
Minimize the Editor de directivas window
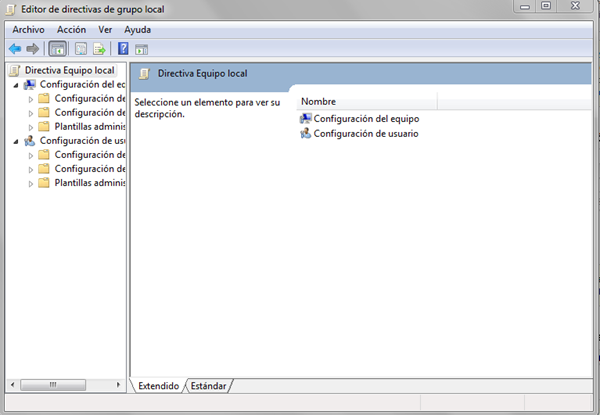click(525, 7)
